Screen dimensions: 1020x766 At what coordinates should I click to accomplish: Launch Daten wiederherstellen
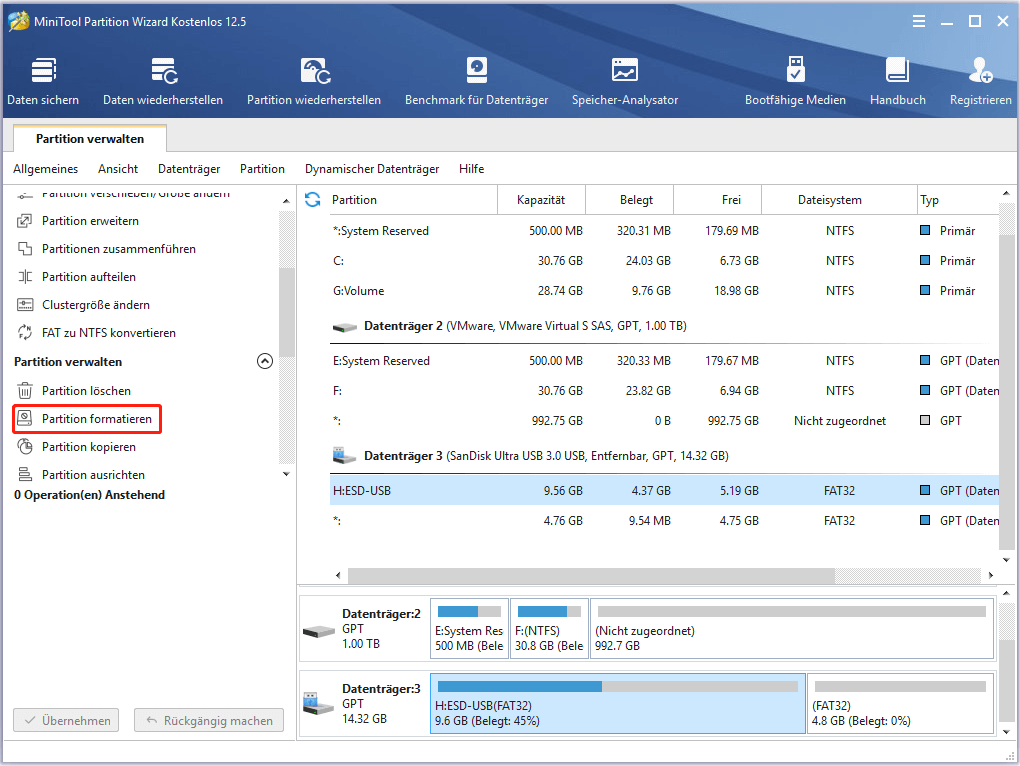[163, 81]
